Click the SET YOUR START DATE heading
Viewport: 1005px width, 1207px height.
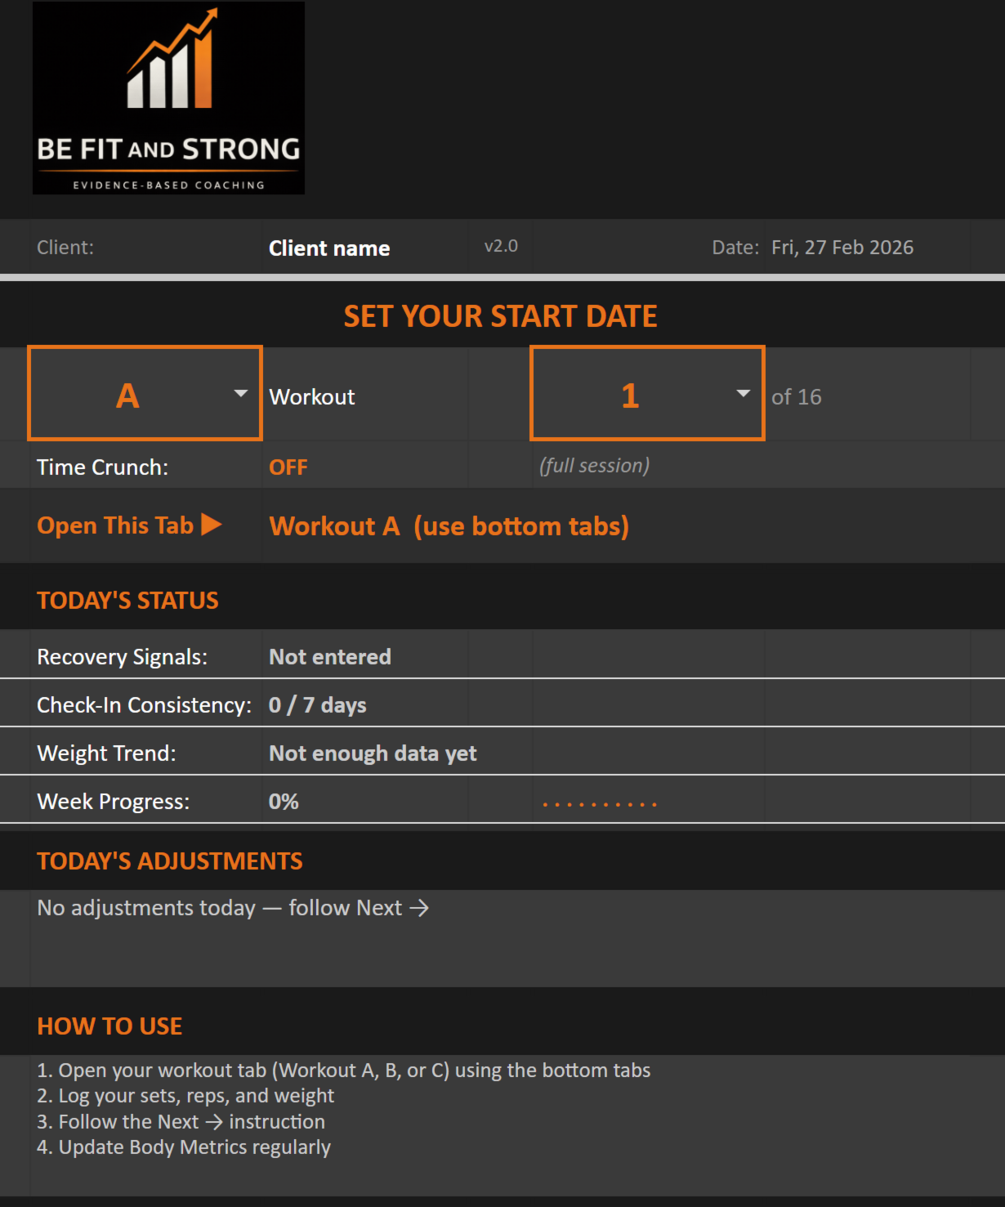point(500,316)
